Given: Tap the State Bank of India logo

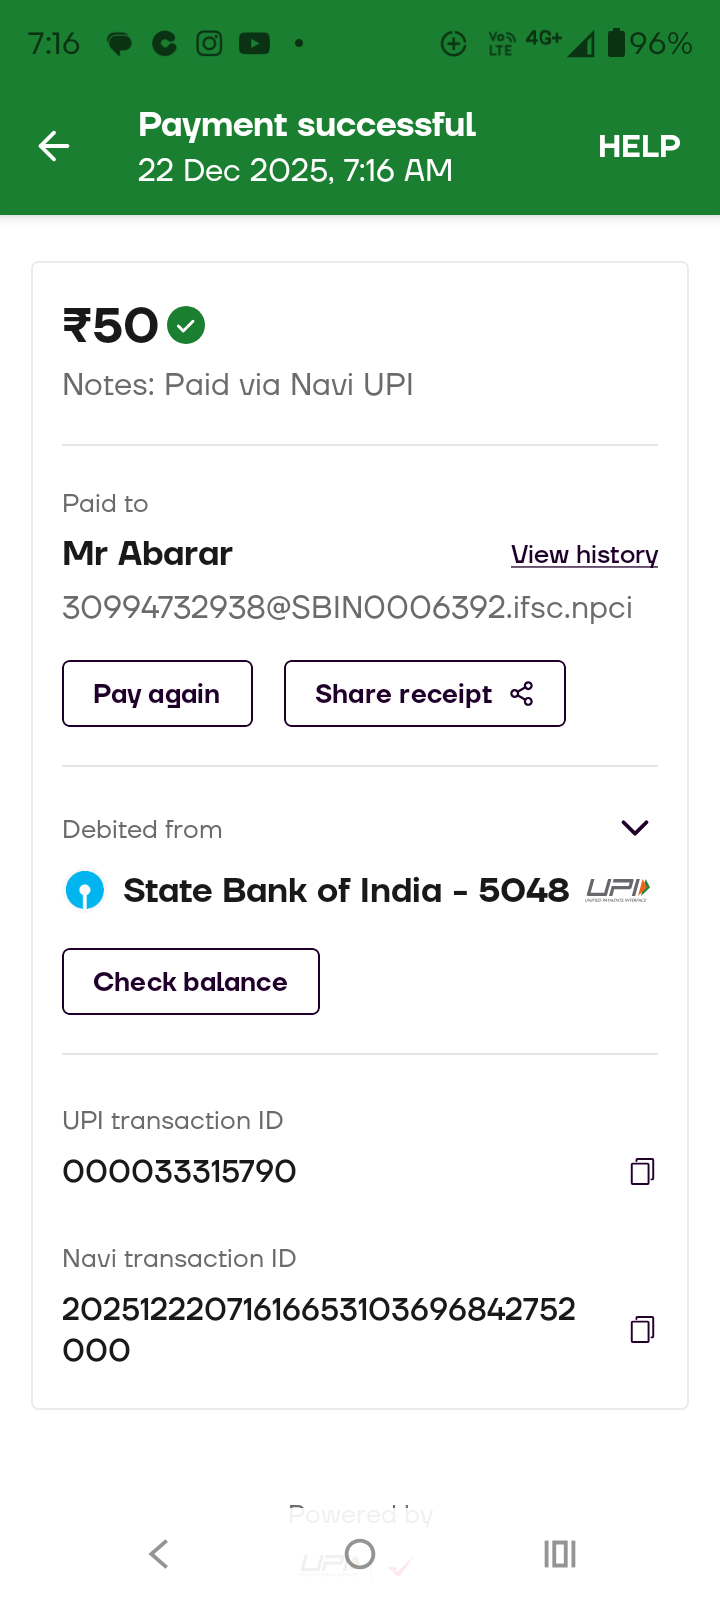Looking at the screenshot, I should pyautogui.click(x=85, y=890).
